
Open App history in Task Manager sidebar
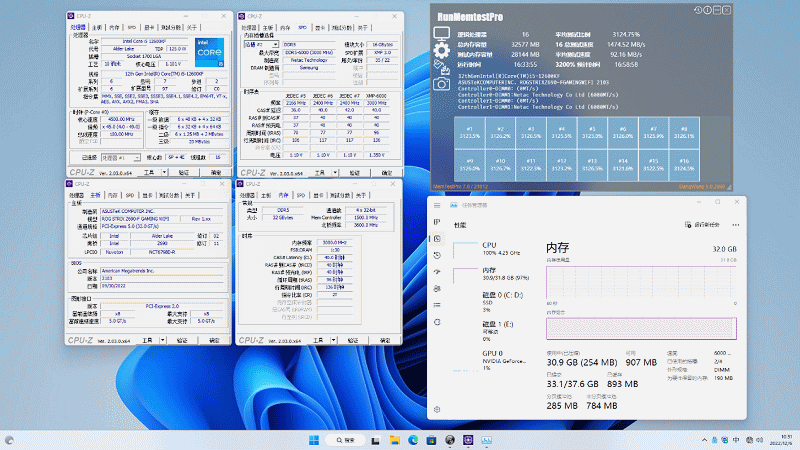(436, 254)
